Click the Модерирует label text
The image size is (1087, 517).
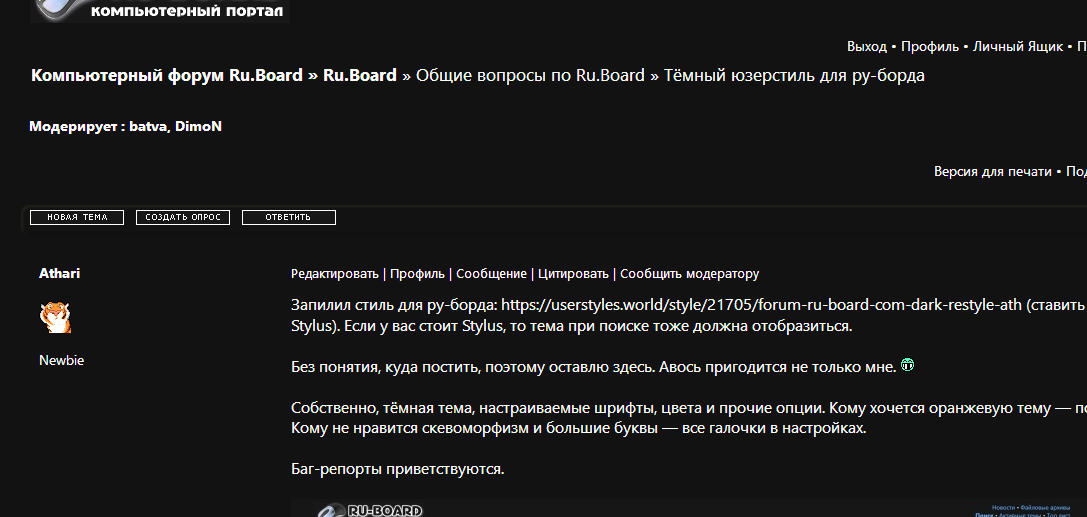click(73, 127)
